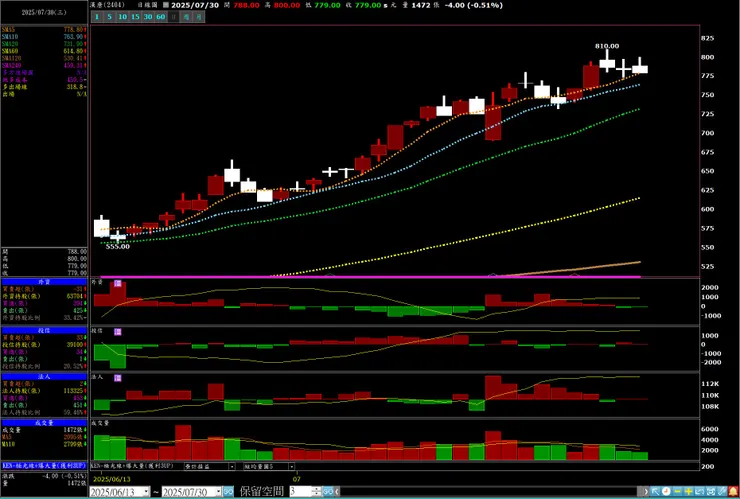Image resolution: width=740 pixels, height=499 pixels.
Task: Click the SMA120 legend row
Action: [44, 58]
